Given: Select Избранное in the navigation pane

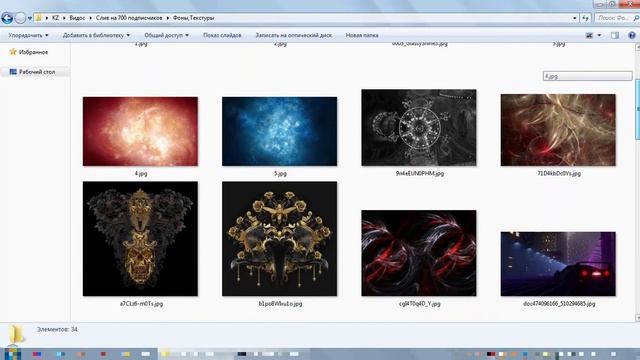Looking at the screenshot, I should pos(33,52).
